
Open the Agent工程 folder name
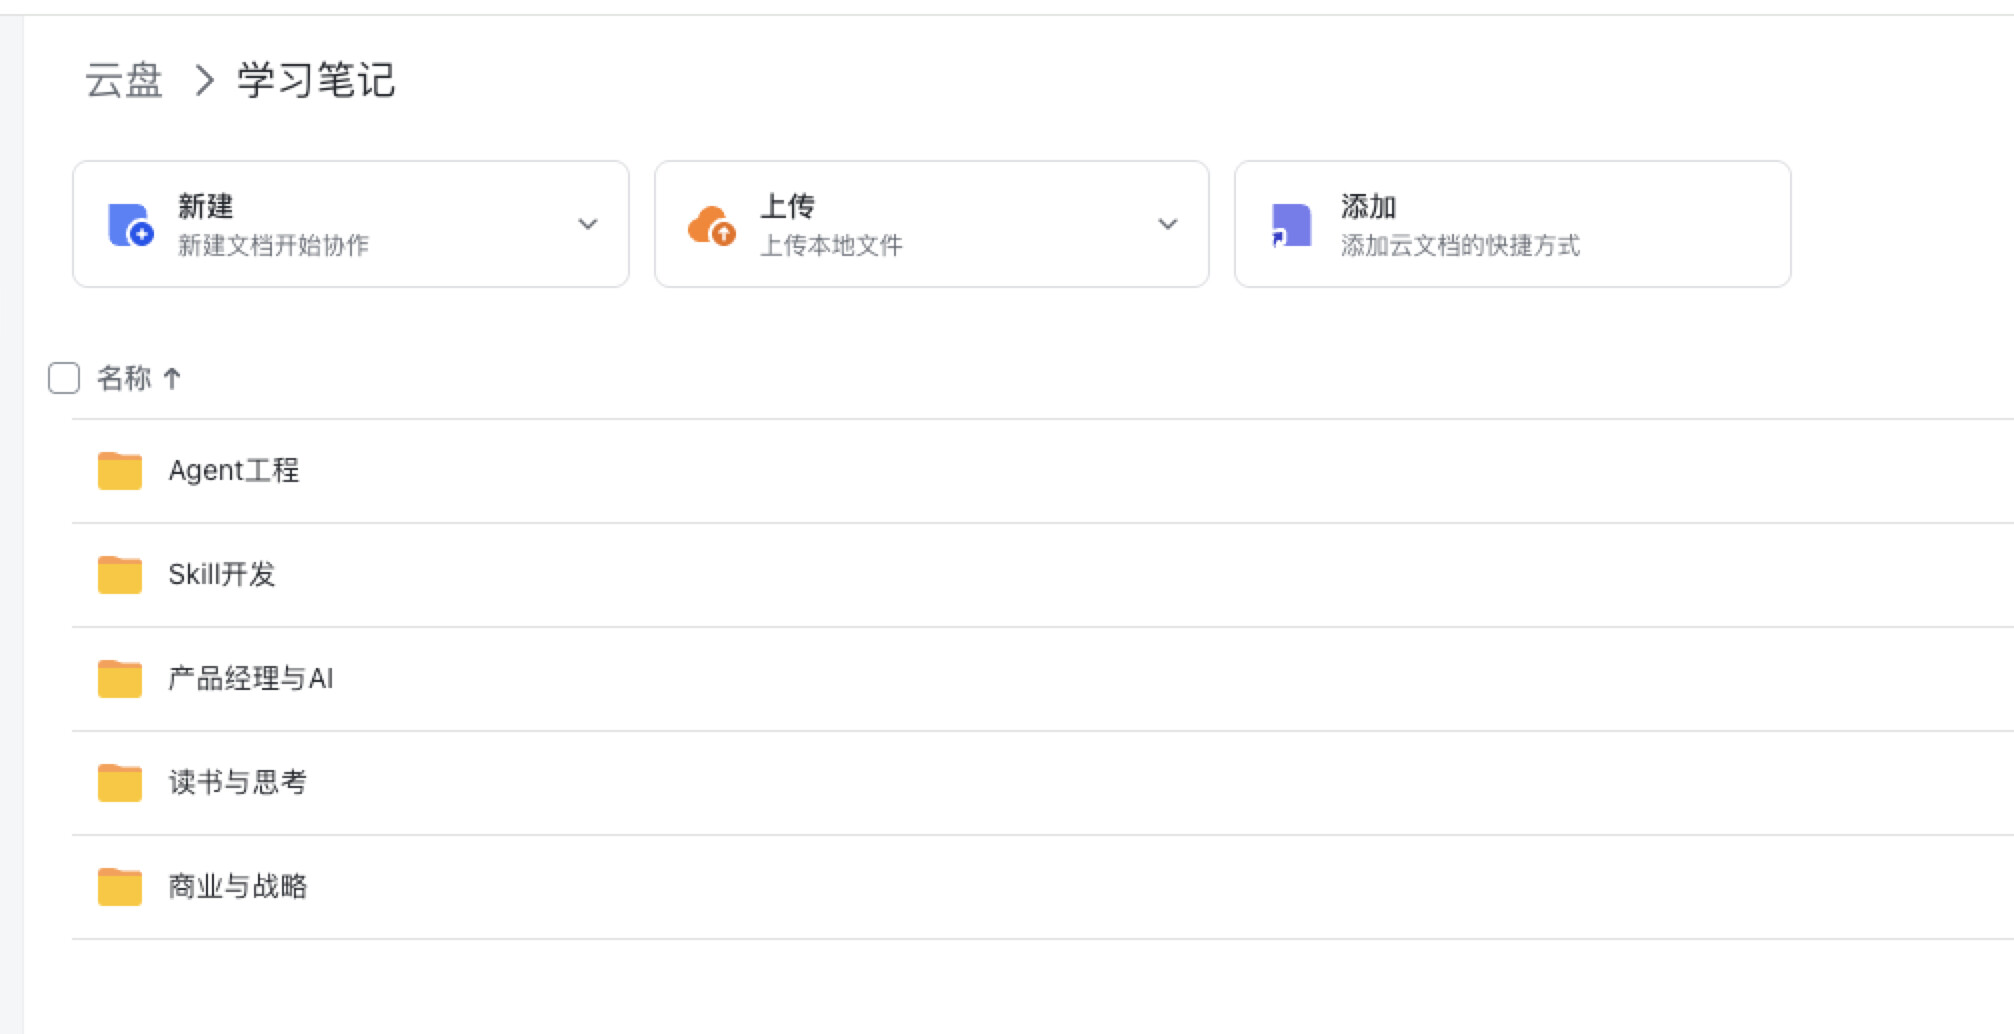pyautogui.click(x=234, y=470)
